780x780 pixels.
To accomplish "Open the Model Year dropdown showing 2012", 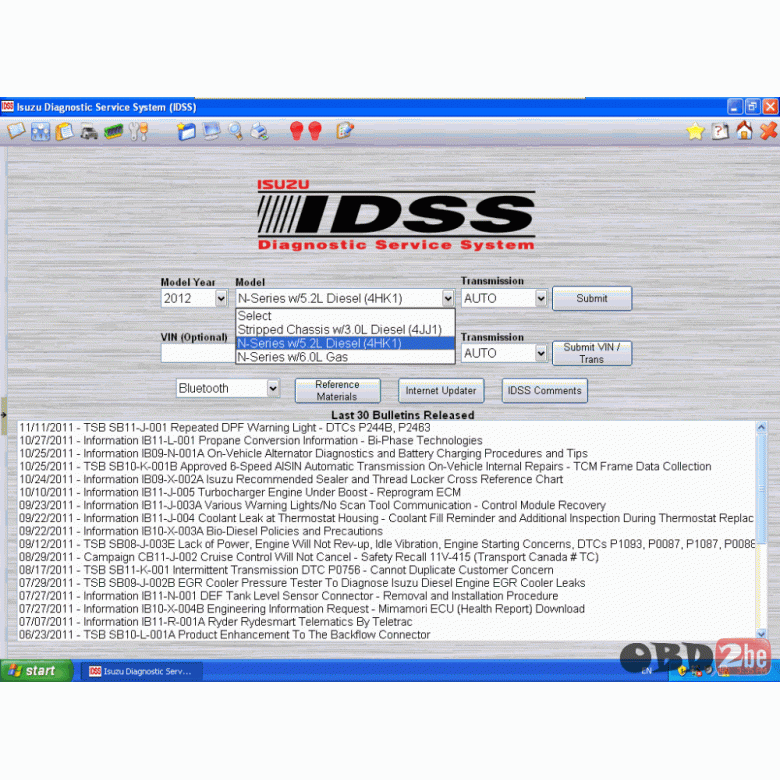I will point(195,298).
